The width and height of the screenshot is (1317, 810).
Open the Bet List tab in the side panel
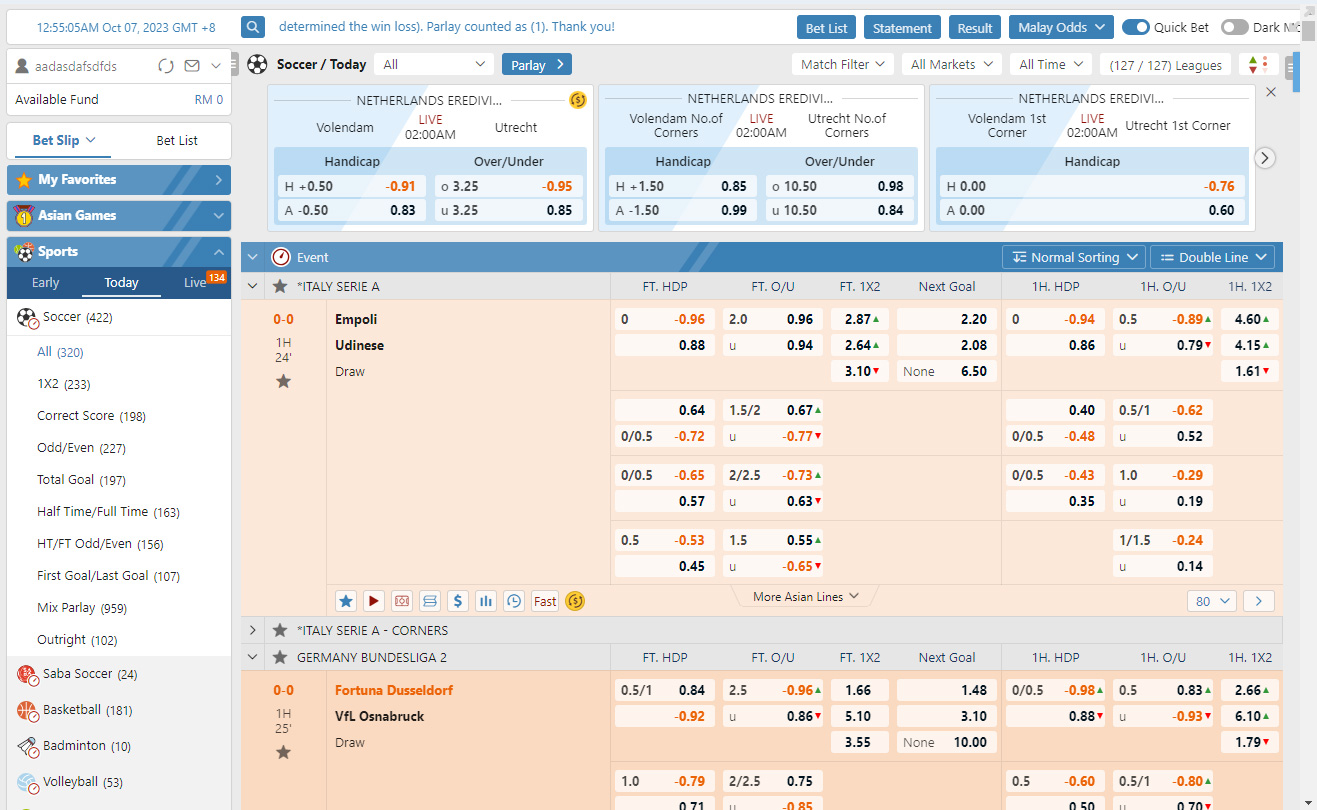[x=177, y=140]
